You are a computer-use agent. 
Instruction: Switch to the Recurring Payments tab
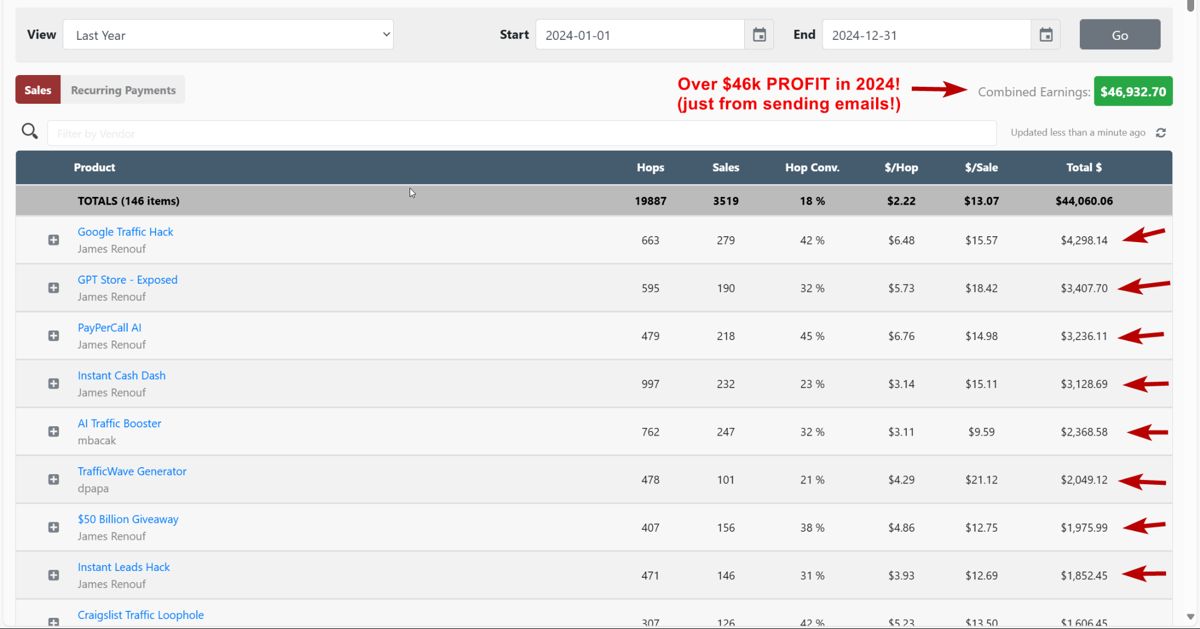(123, 90)
